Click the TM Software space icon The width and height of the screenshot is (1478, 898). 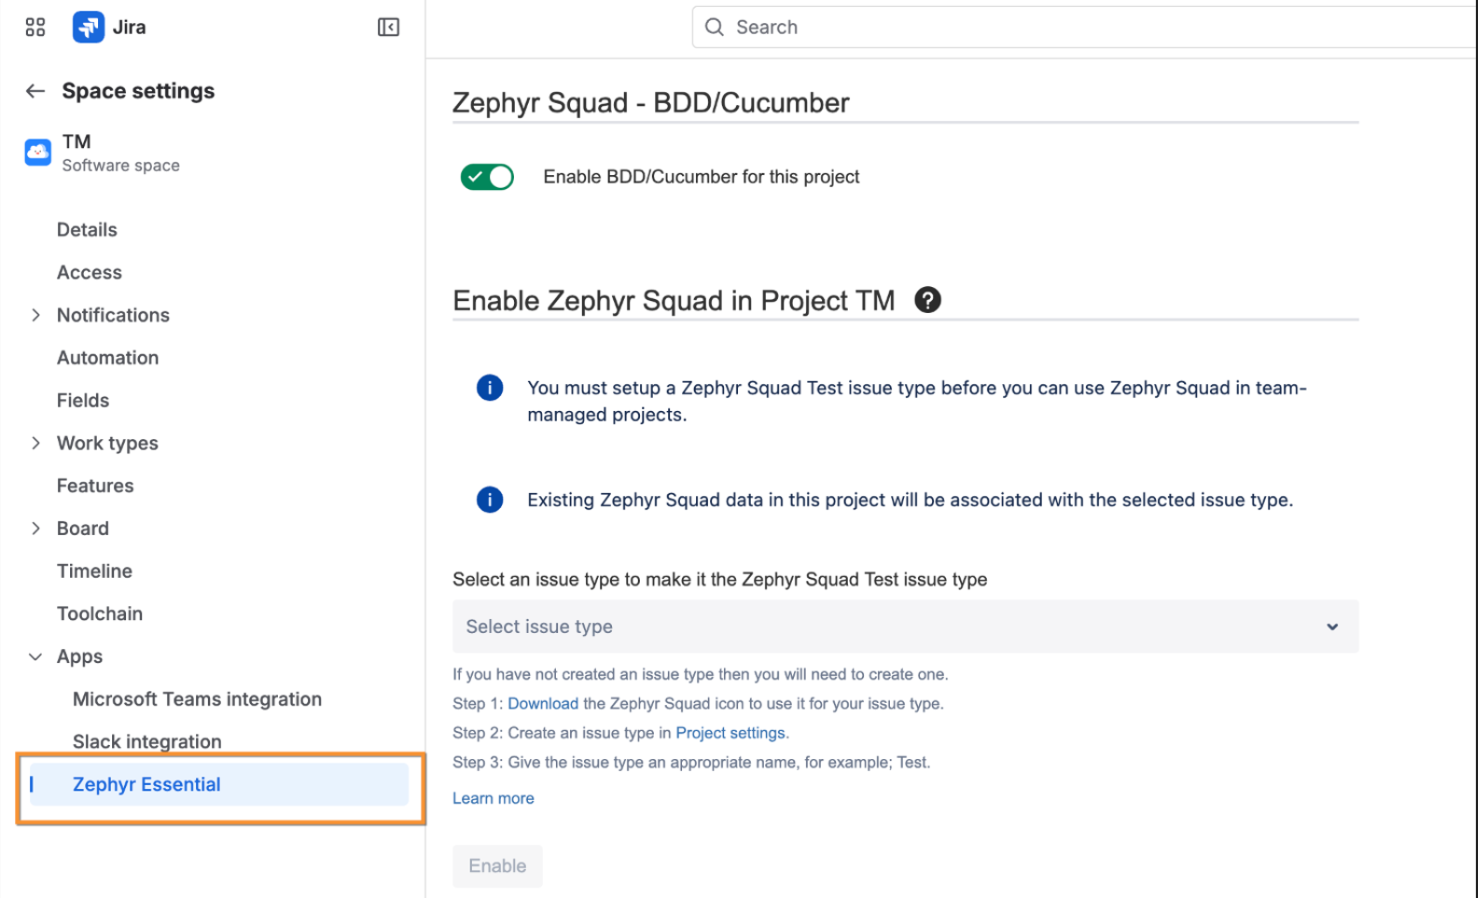click(x=36, y=152)
